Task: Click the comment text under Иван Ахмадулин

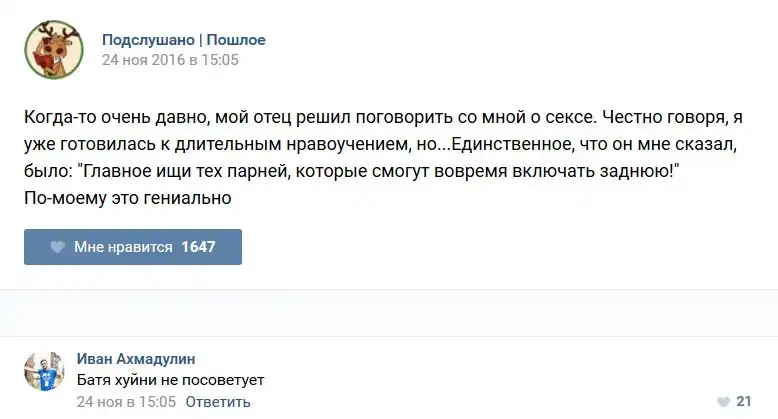Action: pyautogui.click(x=173, y=380)
